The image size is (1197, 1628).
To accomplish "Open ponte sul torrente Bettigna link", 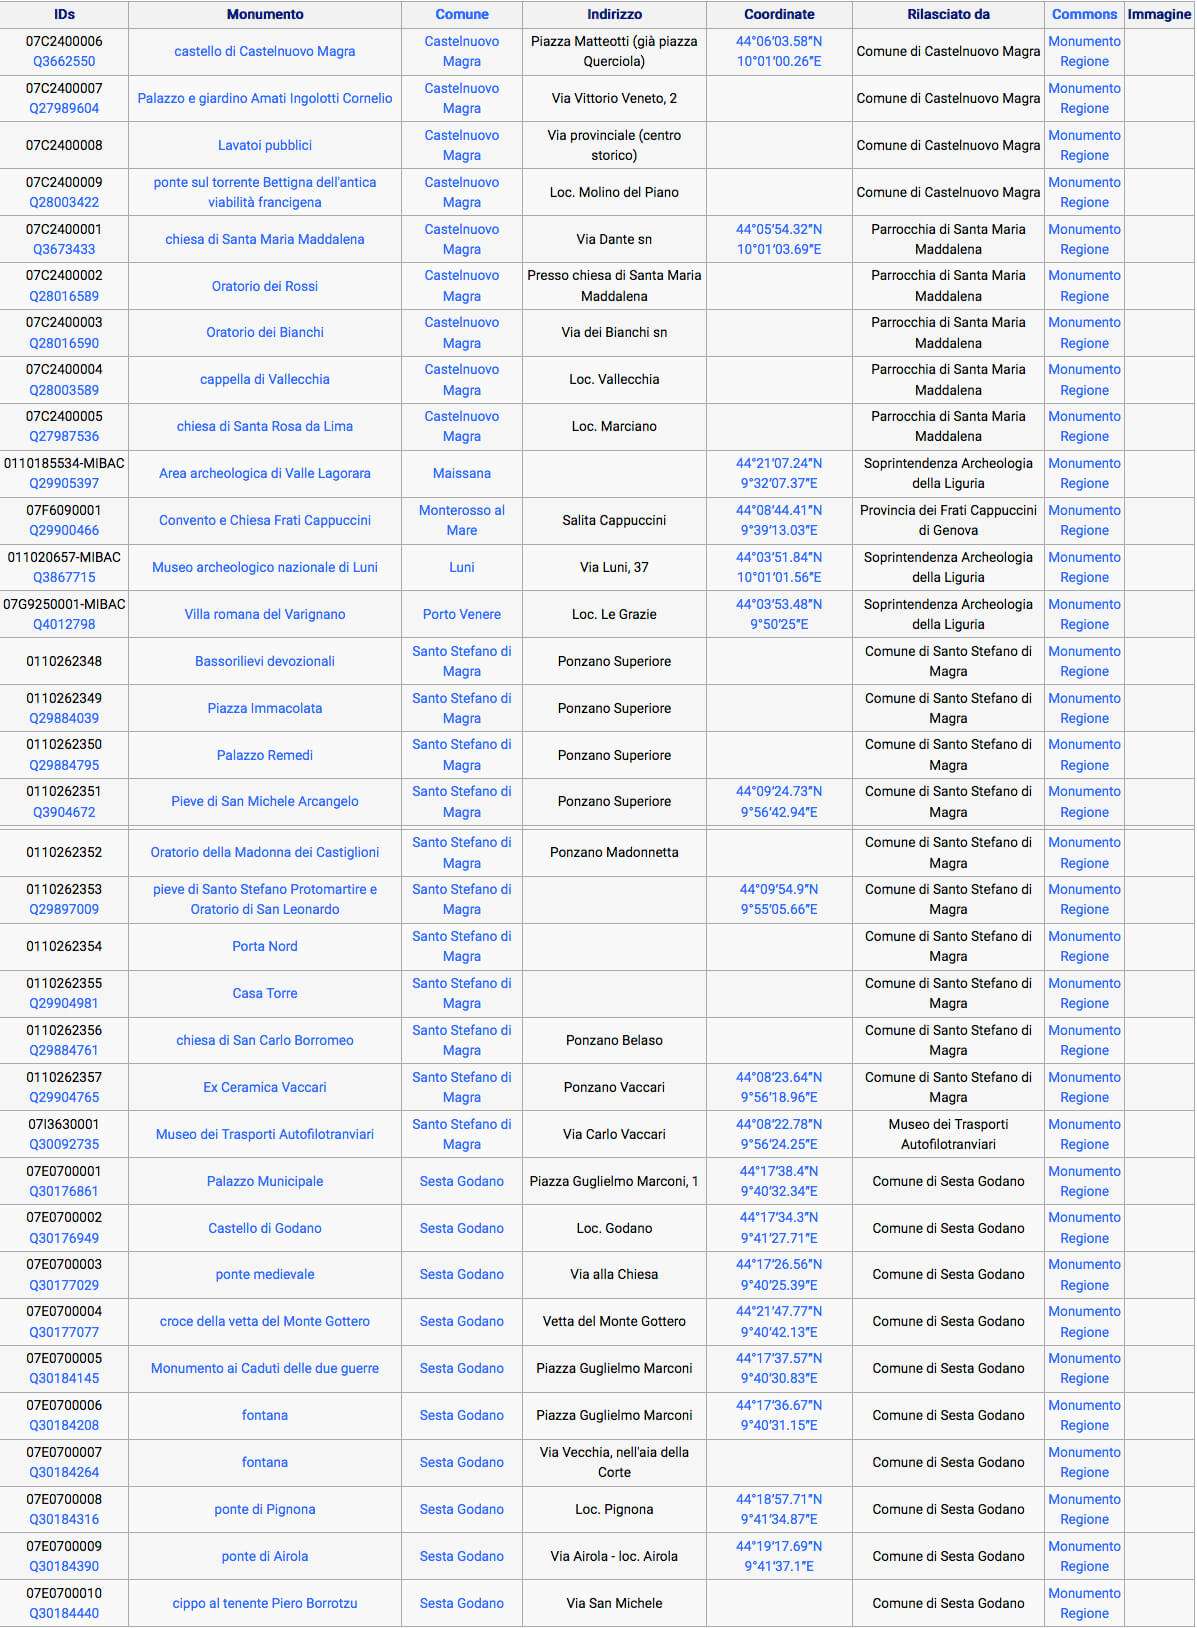I will (x=265, y=192).
